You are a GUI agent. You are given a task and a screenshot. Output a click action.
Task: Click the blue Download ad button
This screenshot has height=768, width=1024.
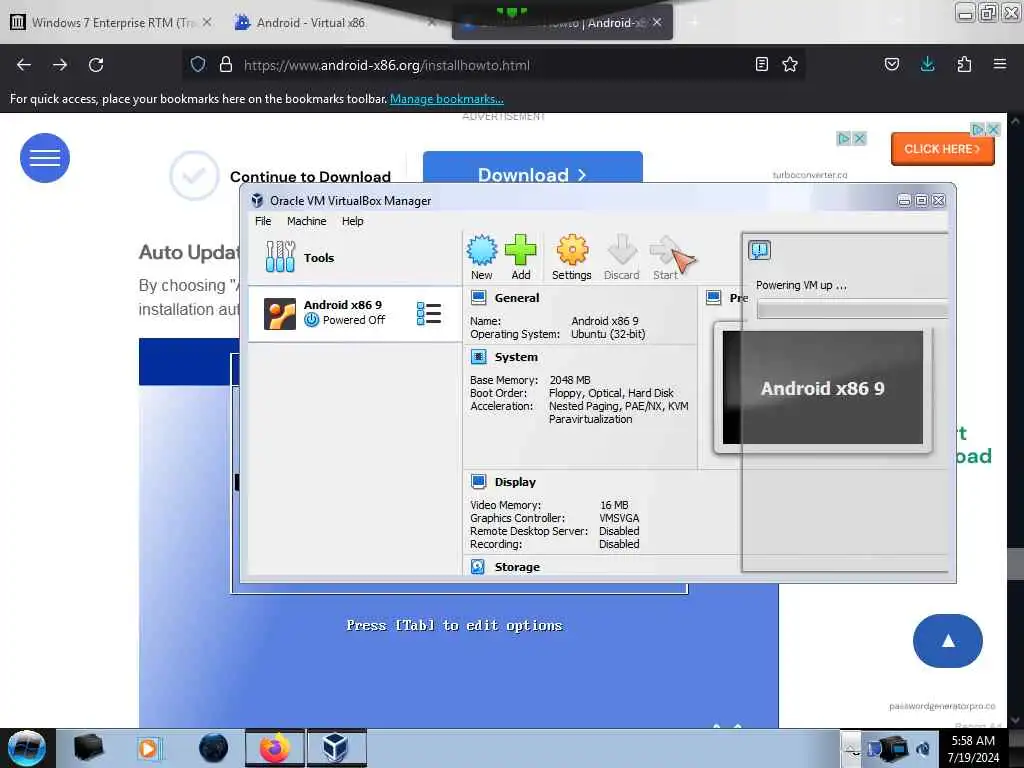(533, 168)
